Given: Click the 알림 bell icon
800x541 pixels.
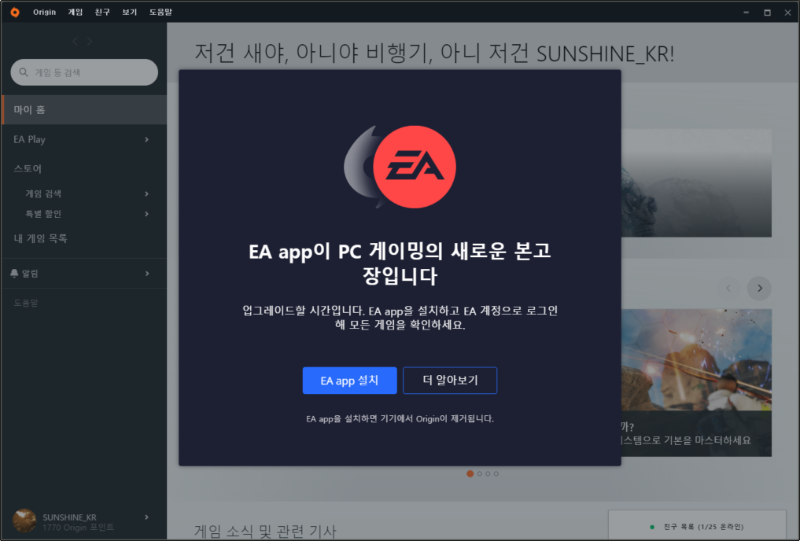Looking at the screenshot, I should [x=14, y=274].
